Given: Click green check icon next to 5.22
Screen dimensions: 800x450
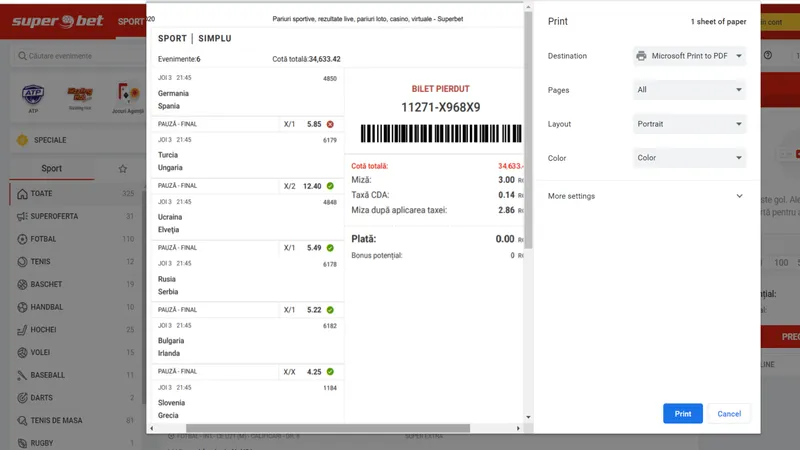Looking at the screenshot, I should [x=330, y=310].
